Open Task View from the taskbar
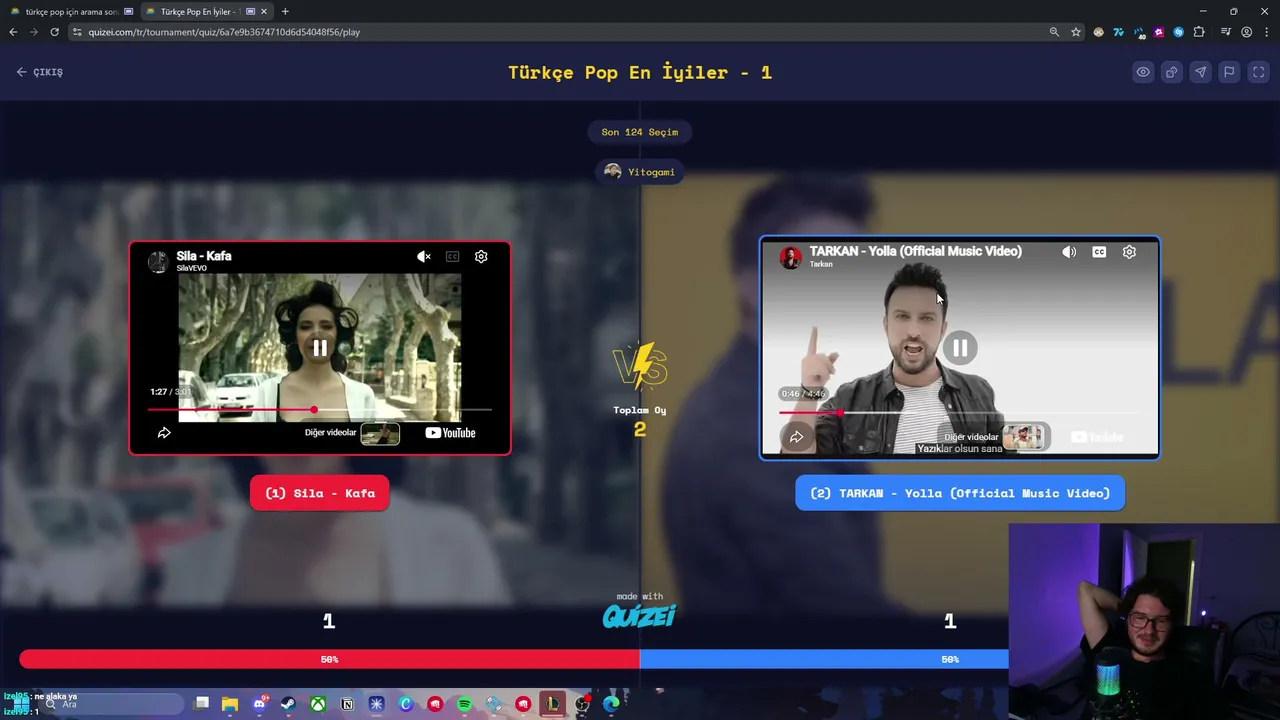The height and width of the screenshot is (720, 1280). point(201,704)
